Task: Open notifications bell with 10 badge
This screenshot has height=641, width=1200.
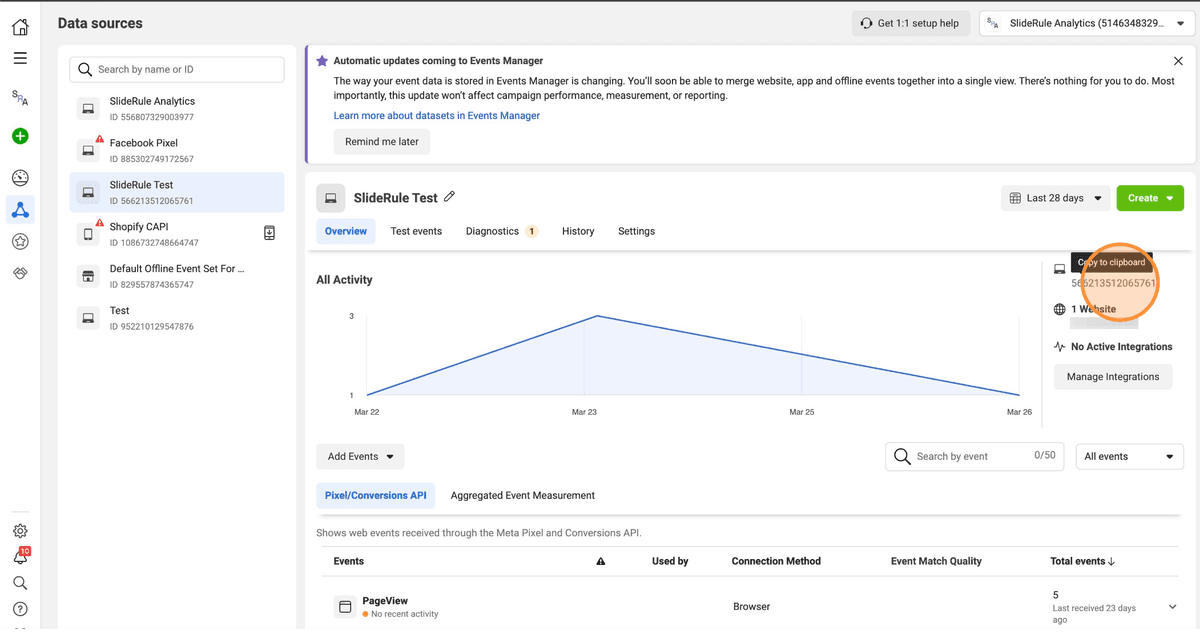Action: pyautogui.click(x=20, y=557)
